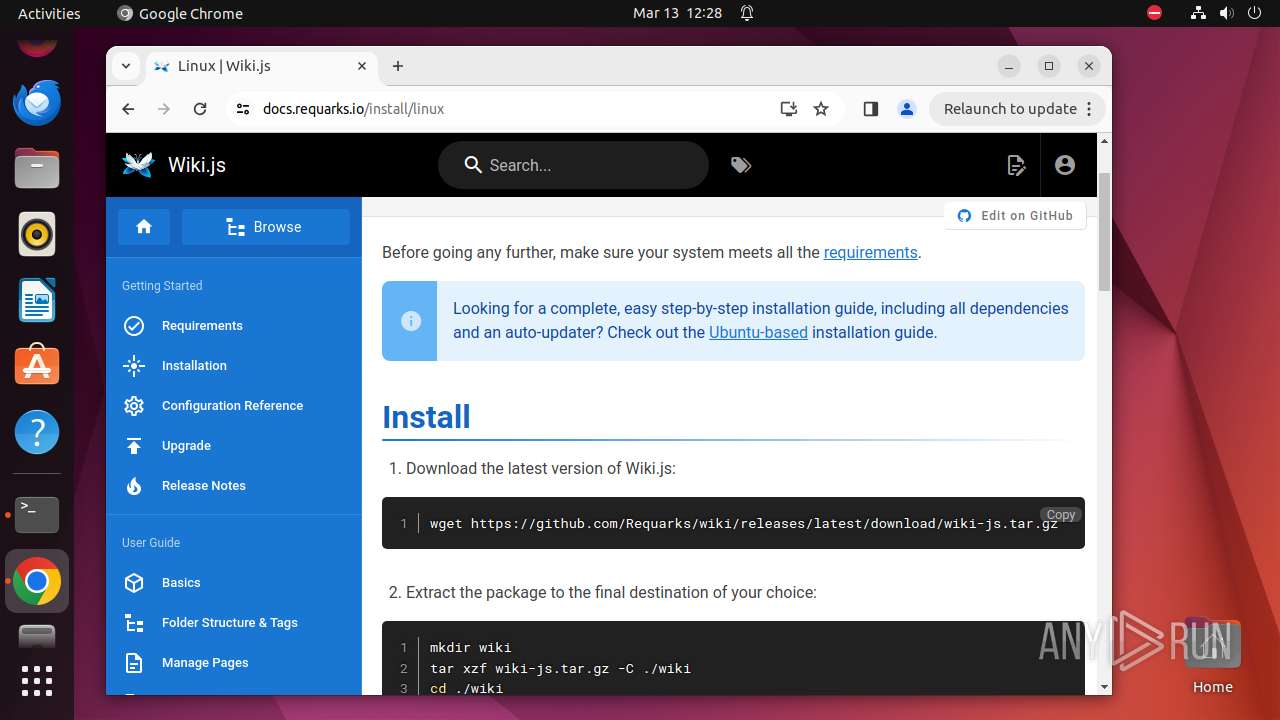Open Ubuntu Software from the dock
The image size is (1280, 720).
click(37, 366)
